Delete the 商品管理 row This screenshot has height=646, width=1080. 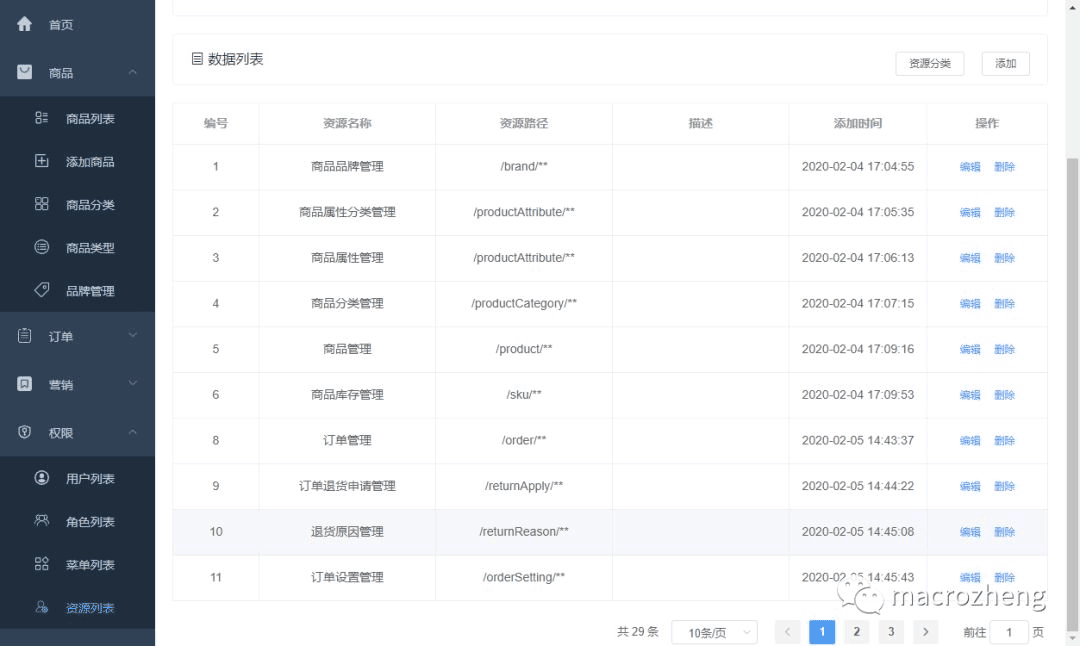click(1004, 349)
